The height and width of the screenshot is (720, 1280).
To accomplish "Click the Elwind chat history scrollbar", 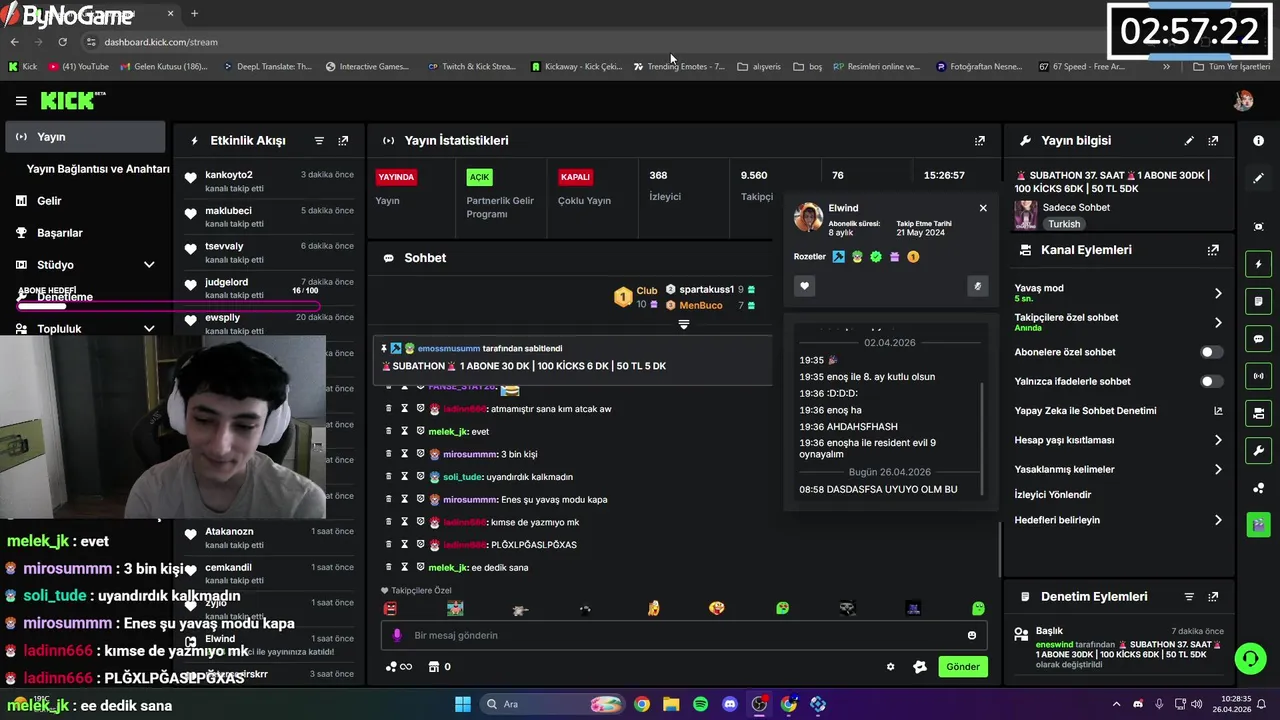I will [x=981, y=437].
